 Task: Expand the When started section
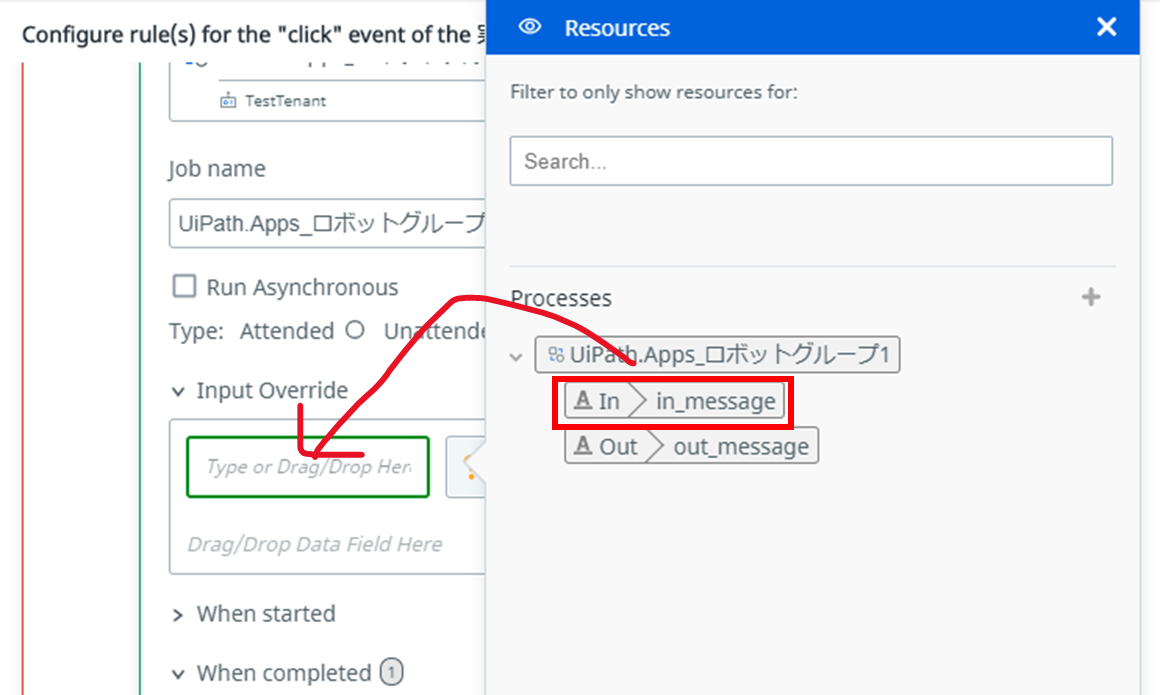(178, 615)
